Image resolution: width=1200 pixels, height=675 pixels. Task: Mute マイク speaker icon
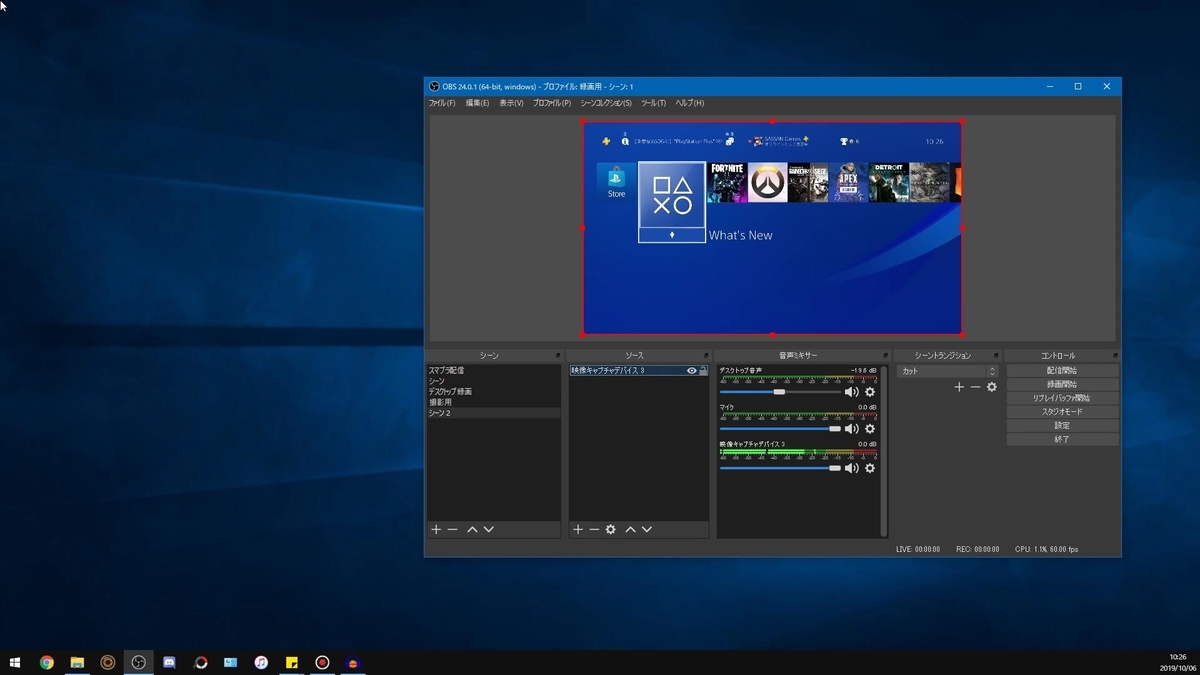(852, 429)
